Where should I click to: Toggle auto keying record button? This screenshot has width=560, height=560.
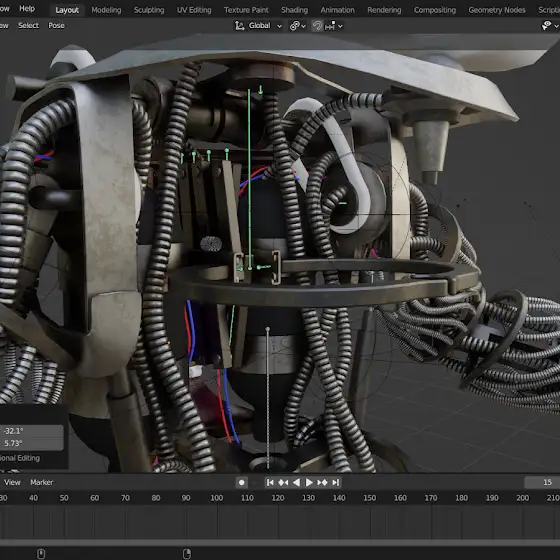pyautogui.click(x=241, y=482)
